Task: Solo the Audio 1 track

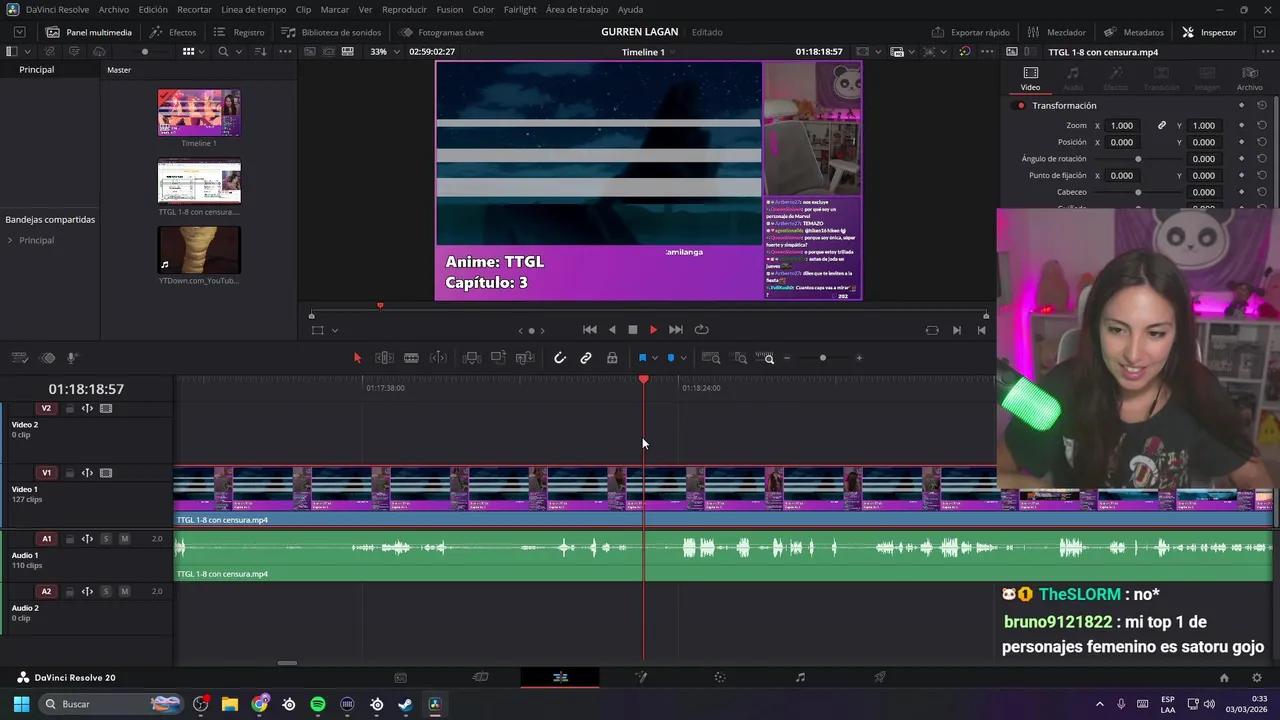Action: (x=105, y=539)
